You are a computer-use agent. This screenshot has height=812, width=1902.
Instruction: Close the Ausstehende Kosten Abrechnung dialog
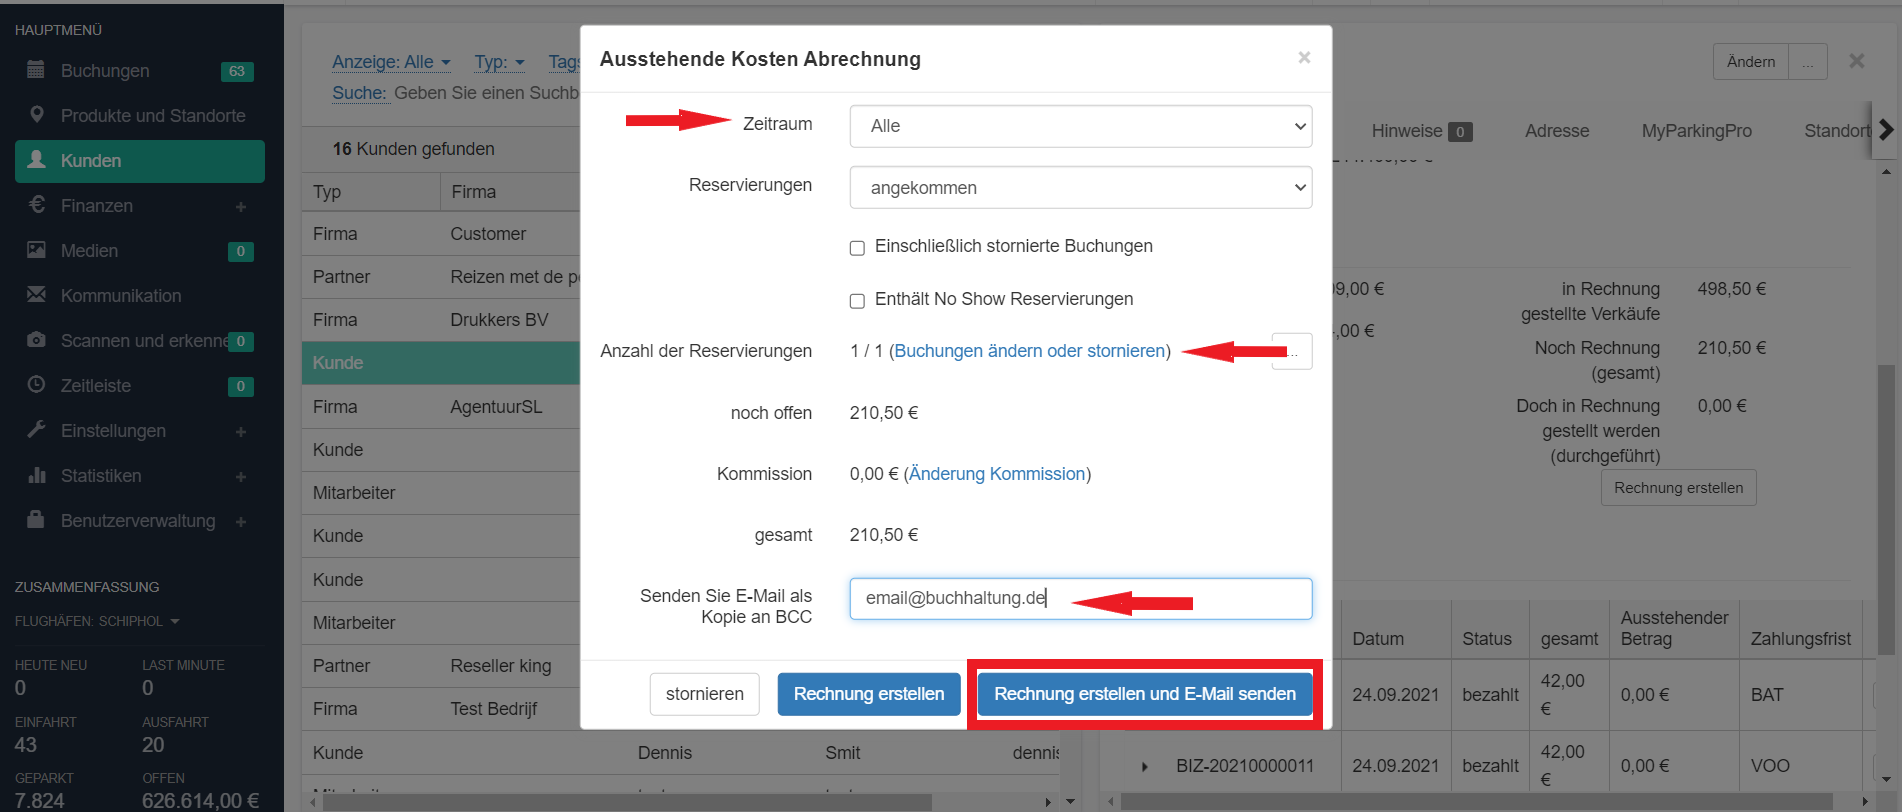(x=1304, y=58)
